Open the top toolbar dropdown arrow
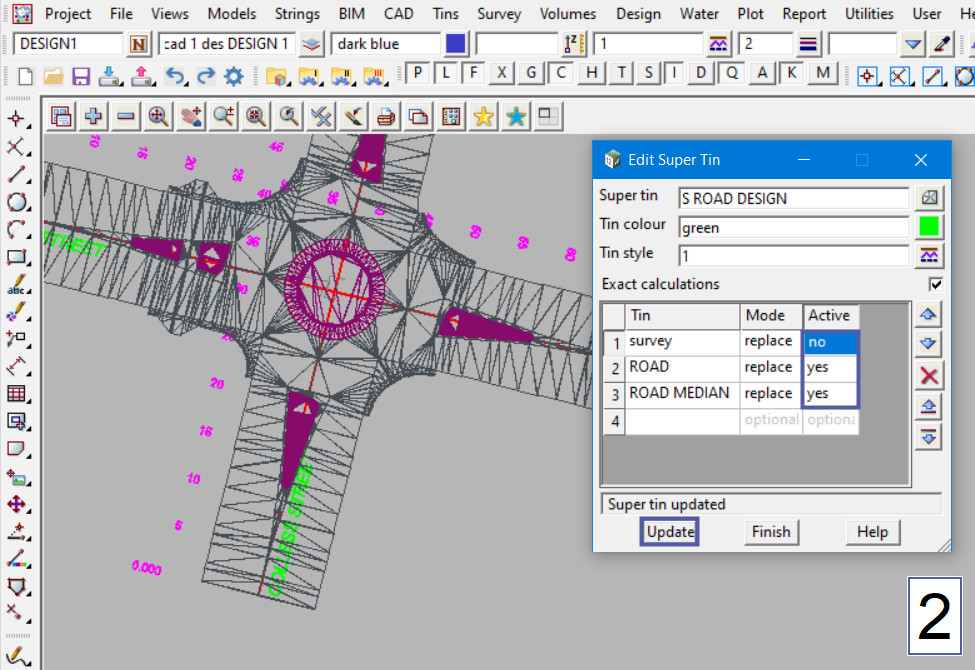 coord(912,45)
